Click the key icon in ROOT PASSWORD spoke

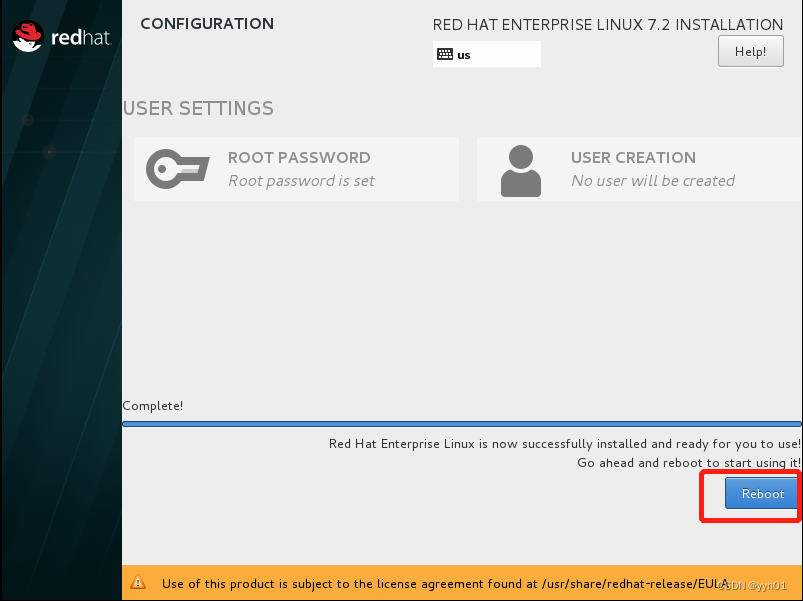pos(178,168)
